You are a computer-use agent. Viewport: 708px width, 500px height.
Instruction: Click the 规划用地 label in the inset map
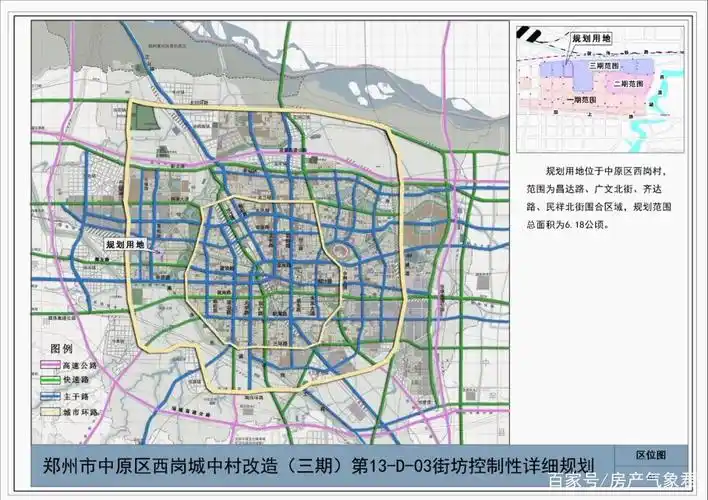(x=591, y=38)
